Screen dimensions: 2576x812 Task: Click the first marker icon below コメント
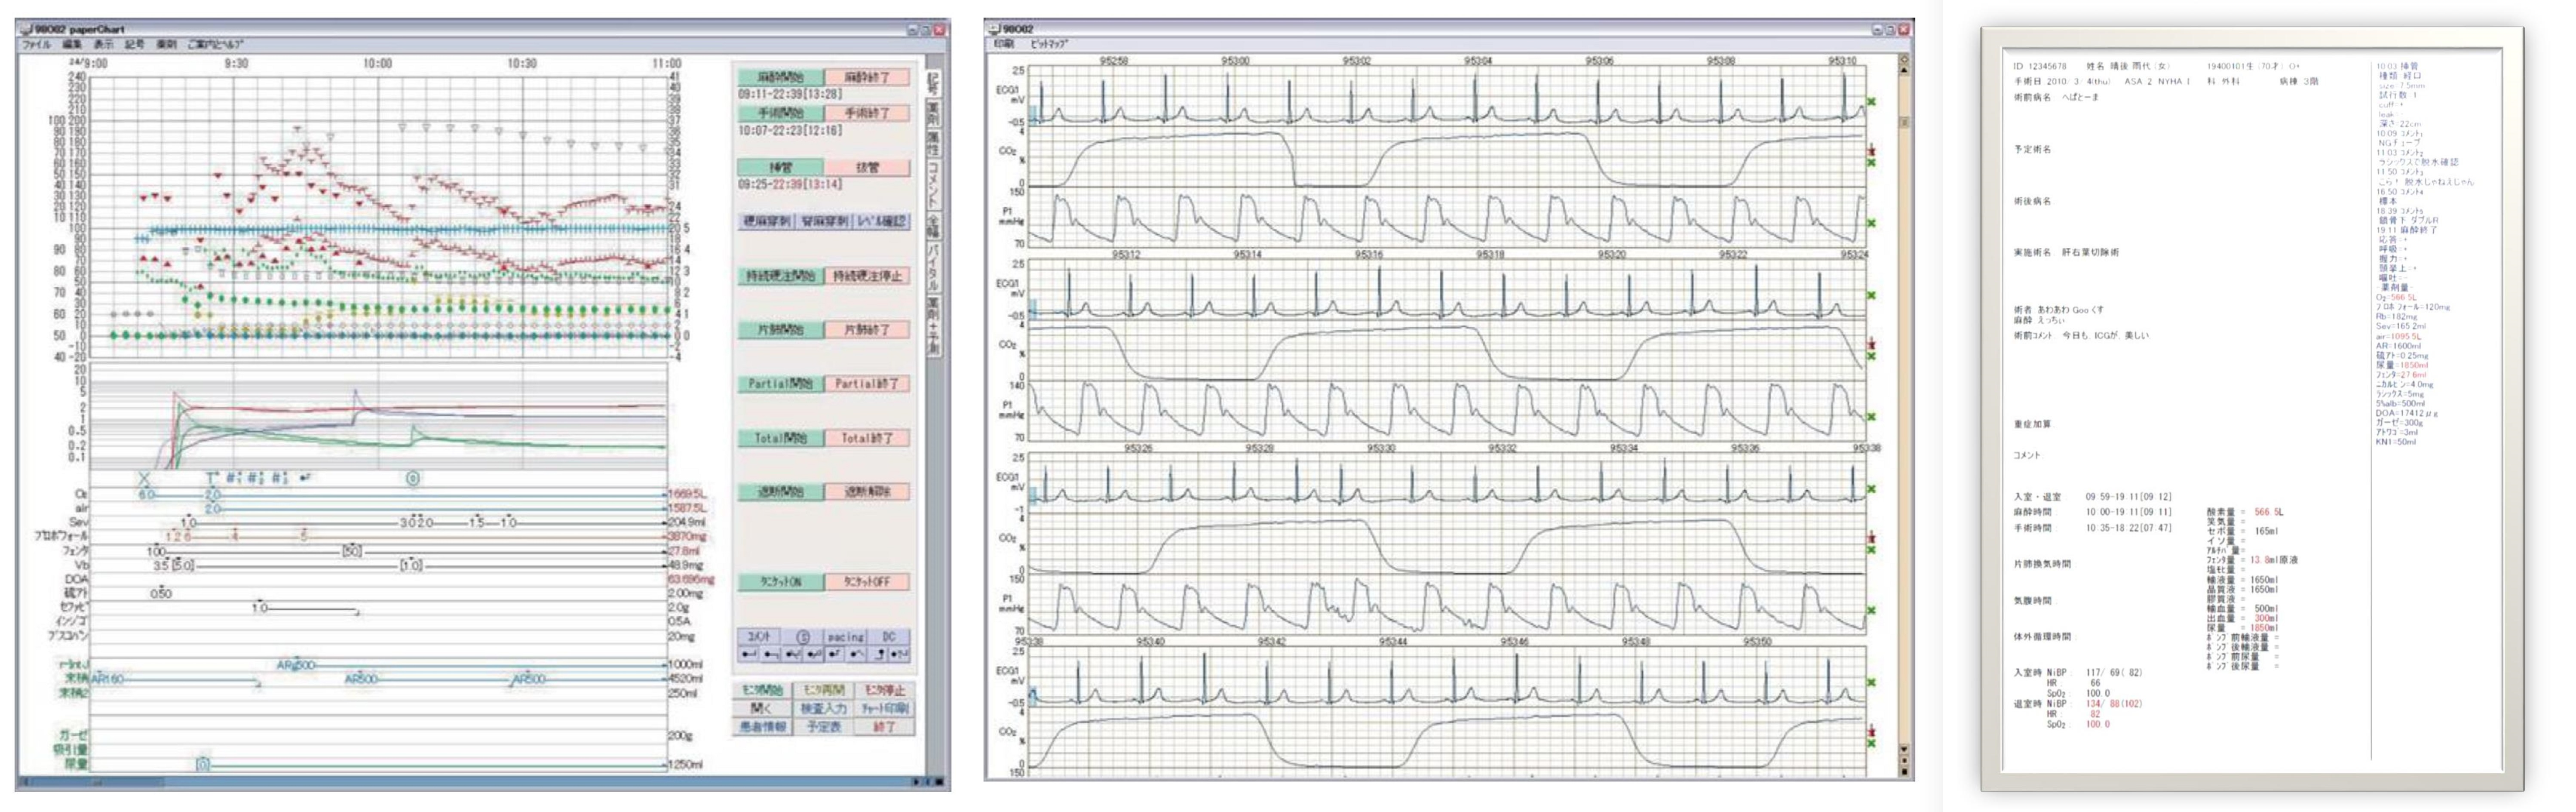(x=749, y=654)
